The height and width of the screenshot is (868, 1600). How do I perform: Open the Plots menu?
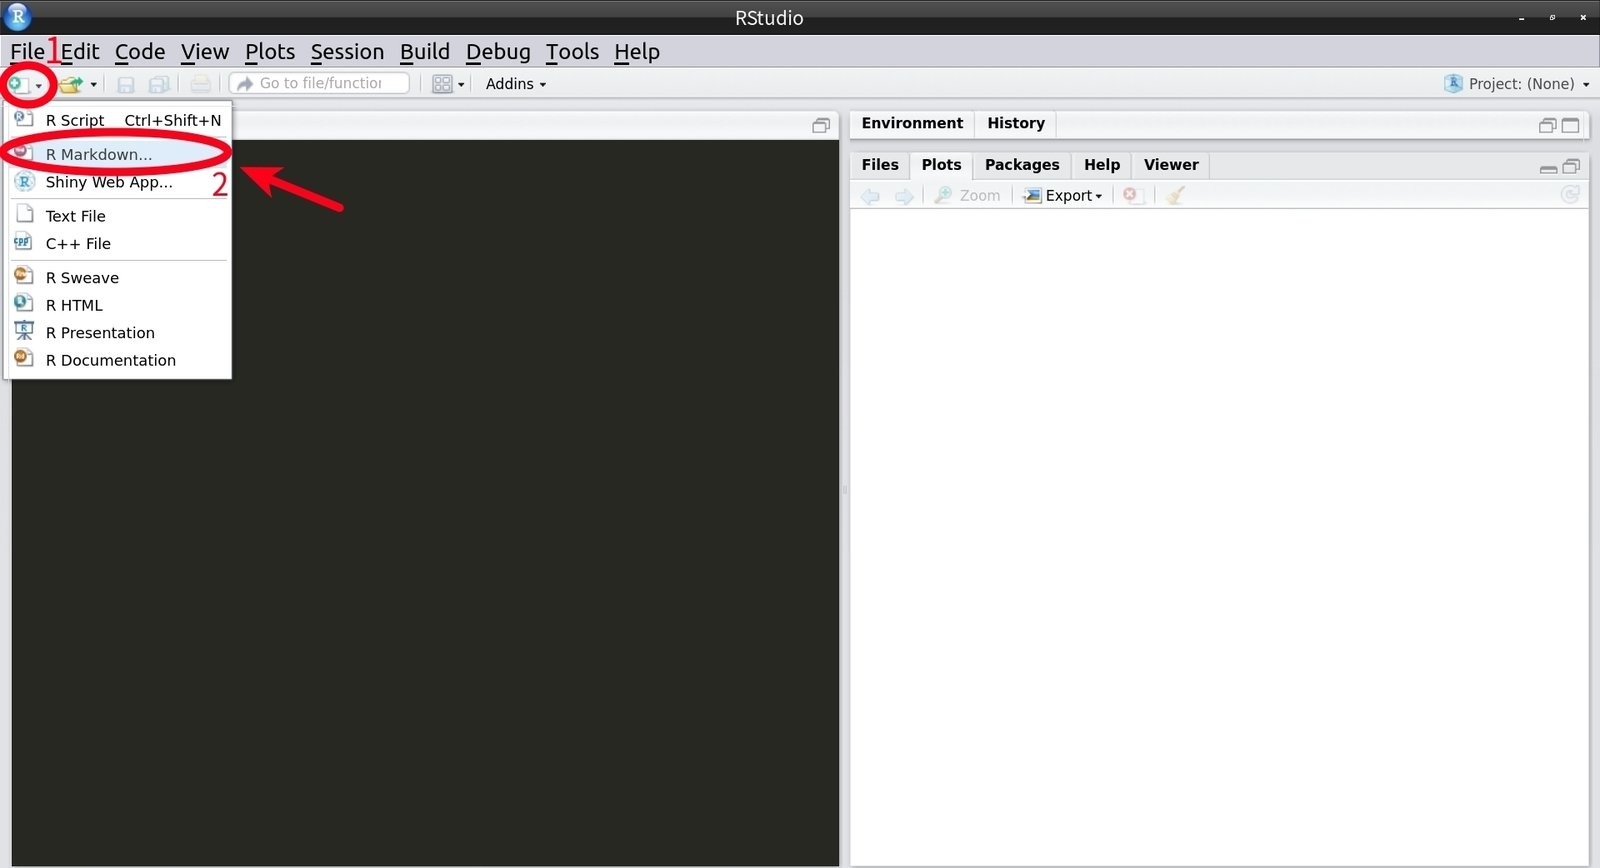point(270,52)
